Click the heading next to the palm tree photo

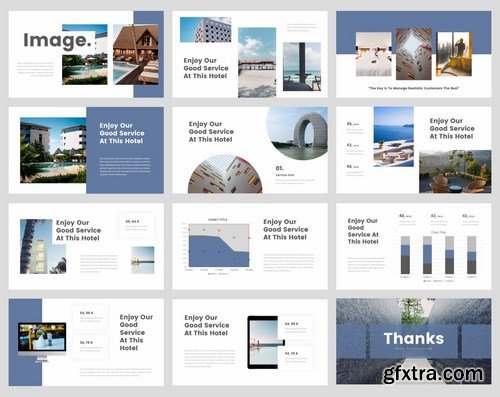tap(78, 230)
